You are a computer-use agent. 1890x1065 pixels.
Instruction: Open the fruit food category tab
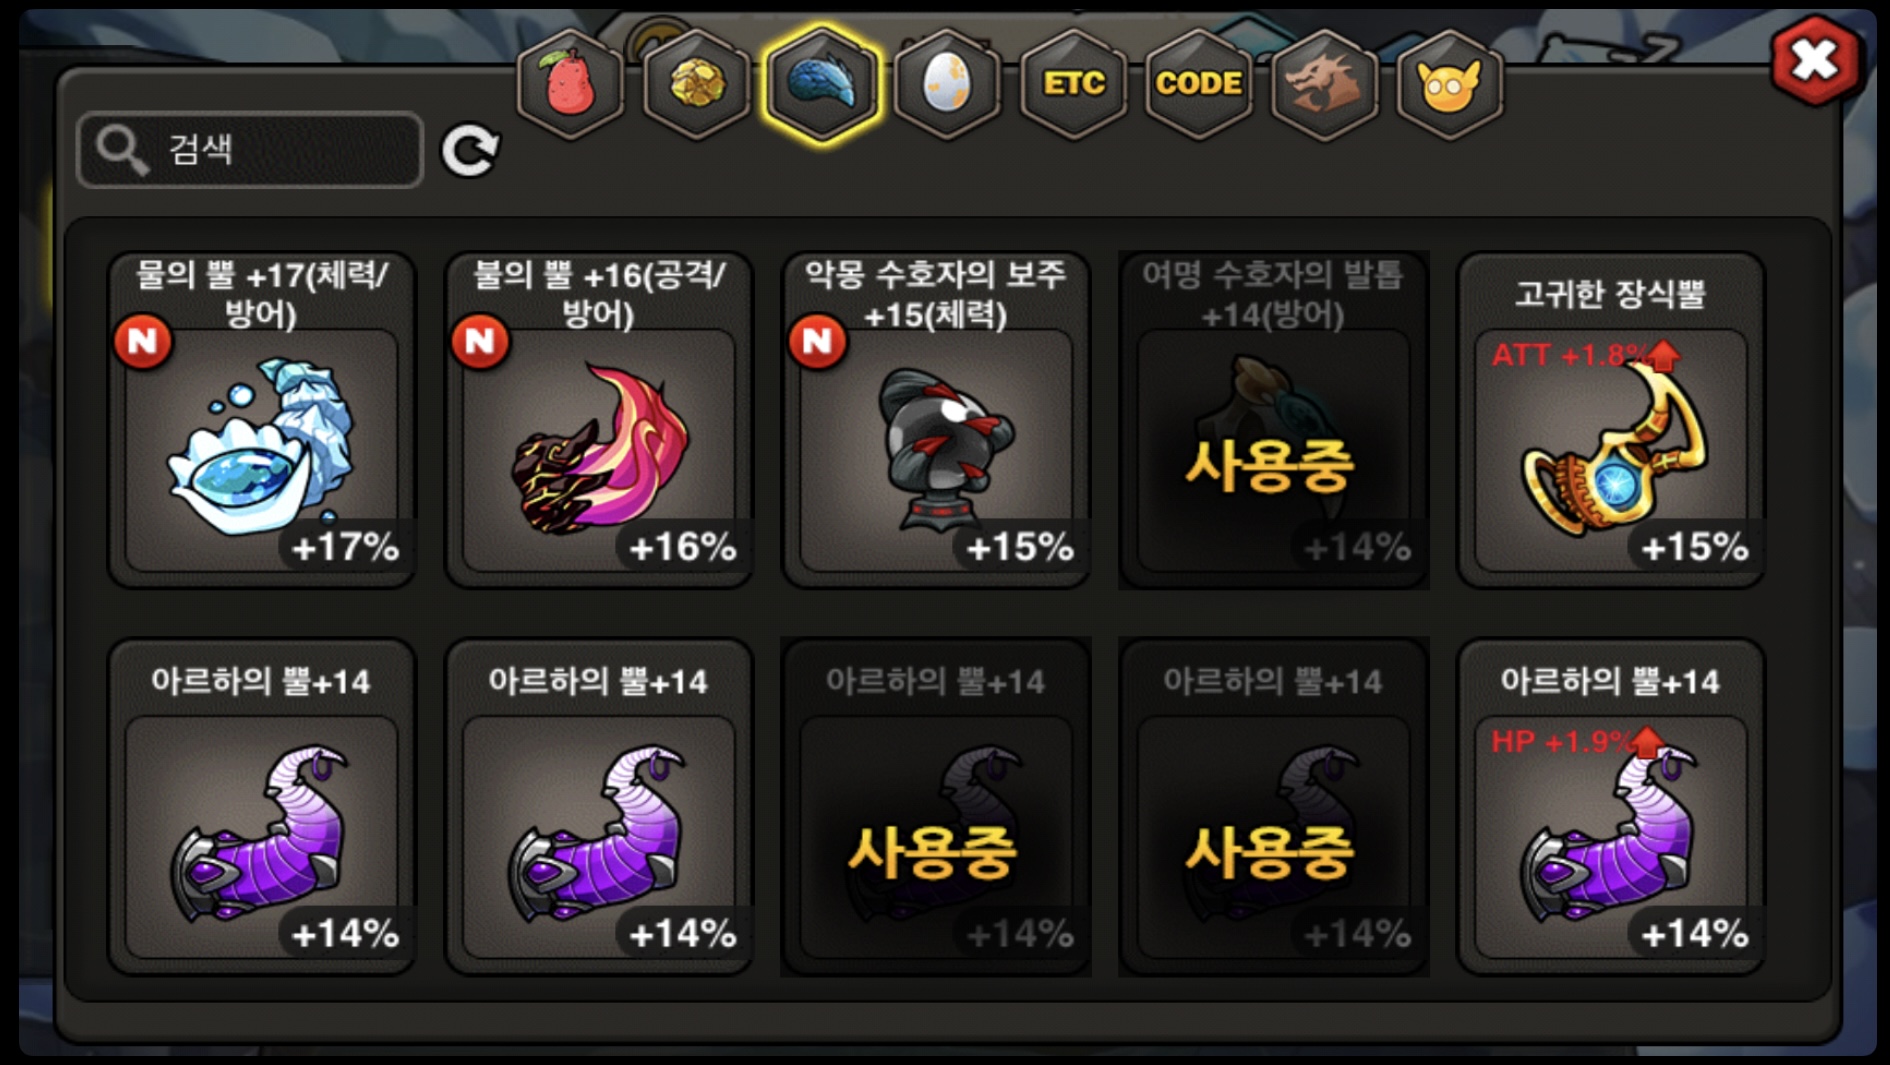[x=570, y=84]
